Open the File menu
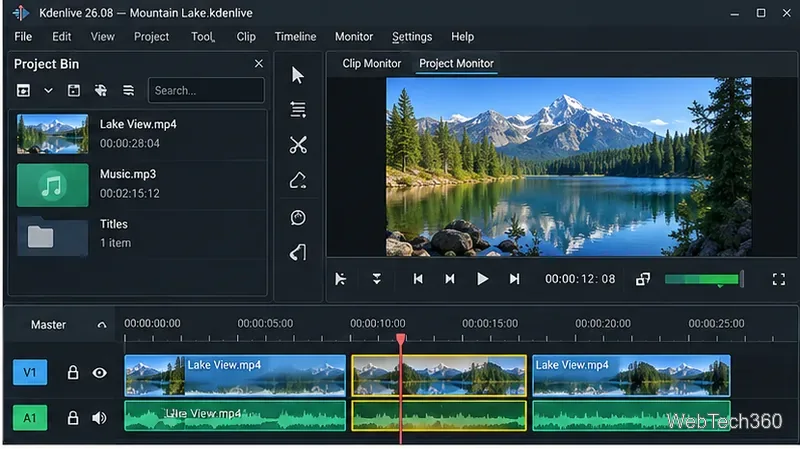This screenshot has height=449, width=800. pos(23,37)
